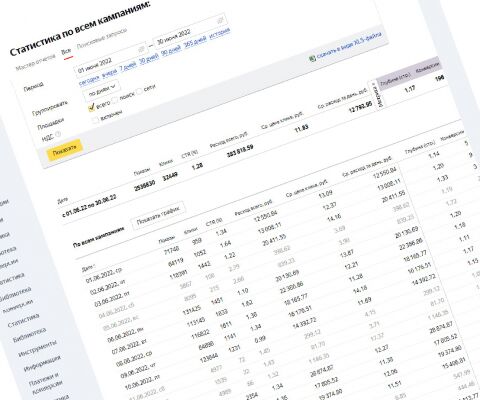Select the '365 дней' period link

click(195, 43)
